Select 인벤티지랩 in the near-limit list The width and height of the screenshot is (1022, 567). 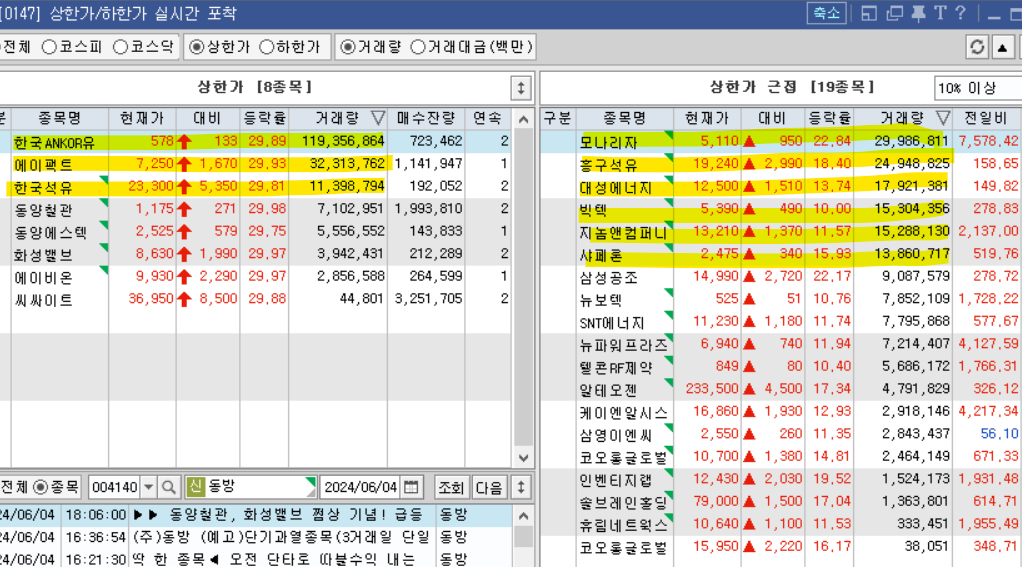coord(615,480)
